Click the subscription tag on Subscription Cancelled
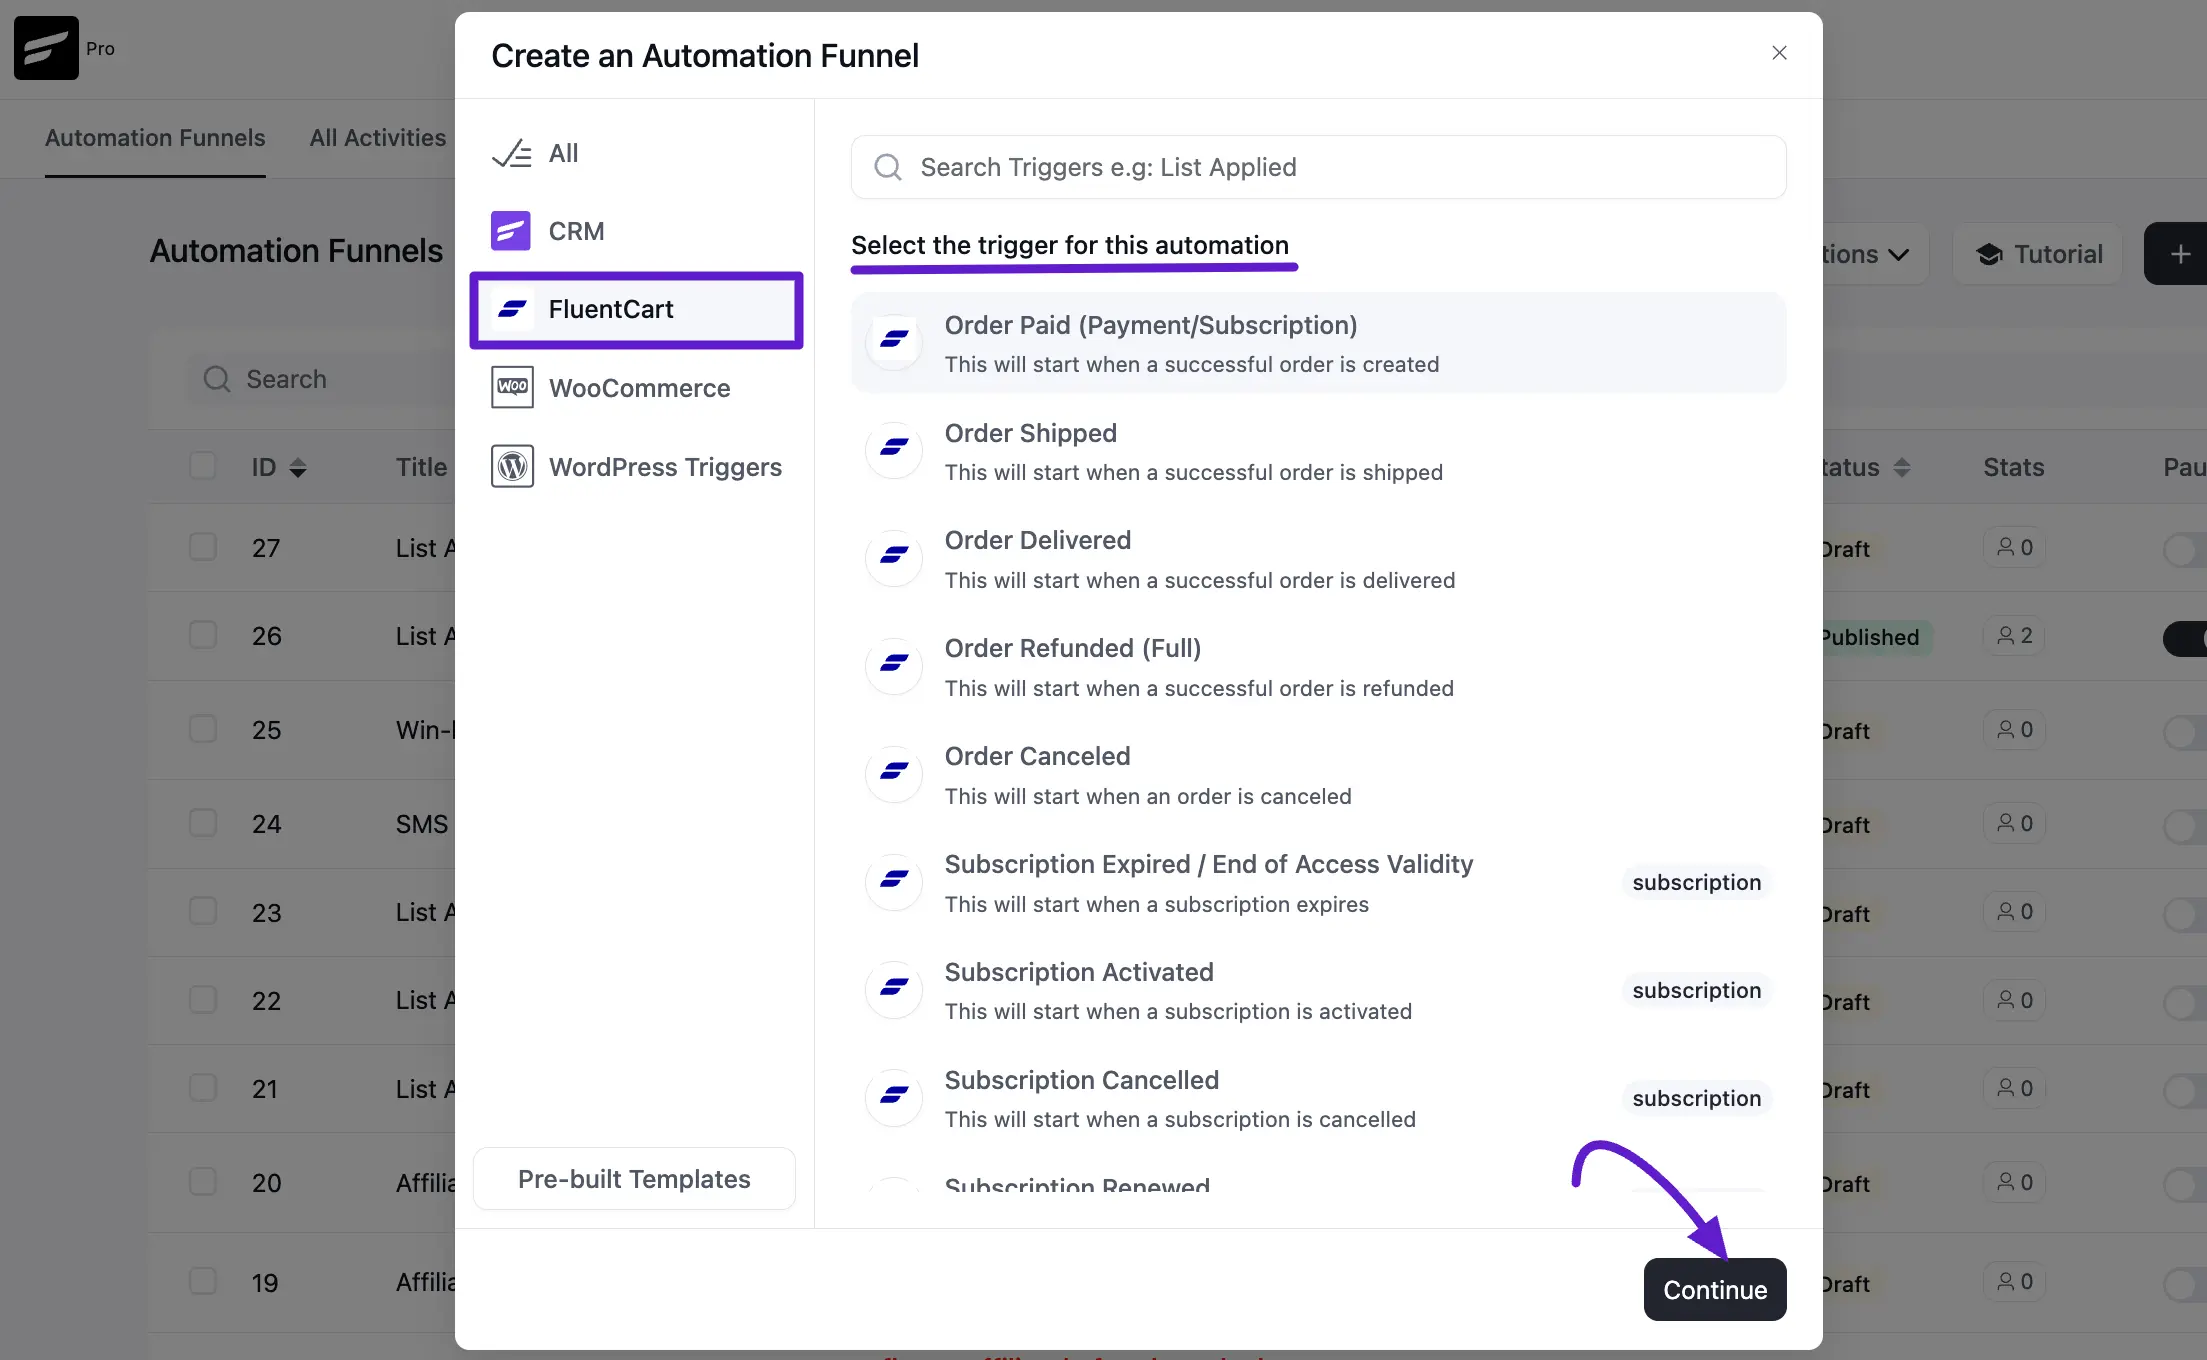2207x1360 pixels. point(1697,1098)
